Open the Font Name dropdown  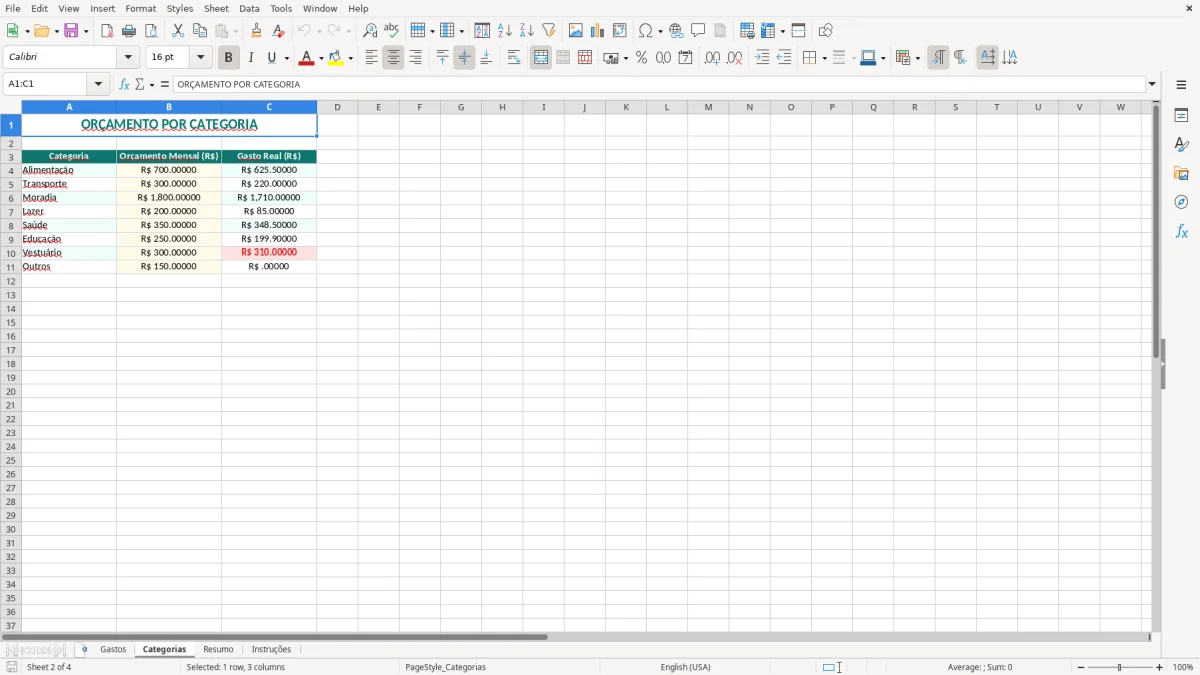[128, 58]
